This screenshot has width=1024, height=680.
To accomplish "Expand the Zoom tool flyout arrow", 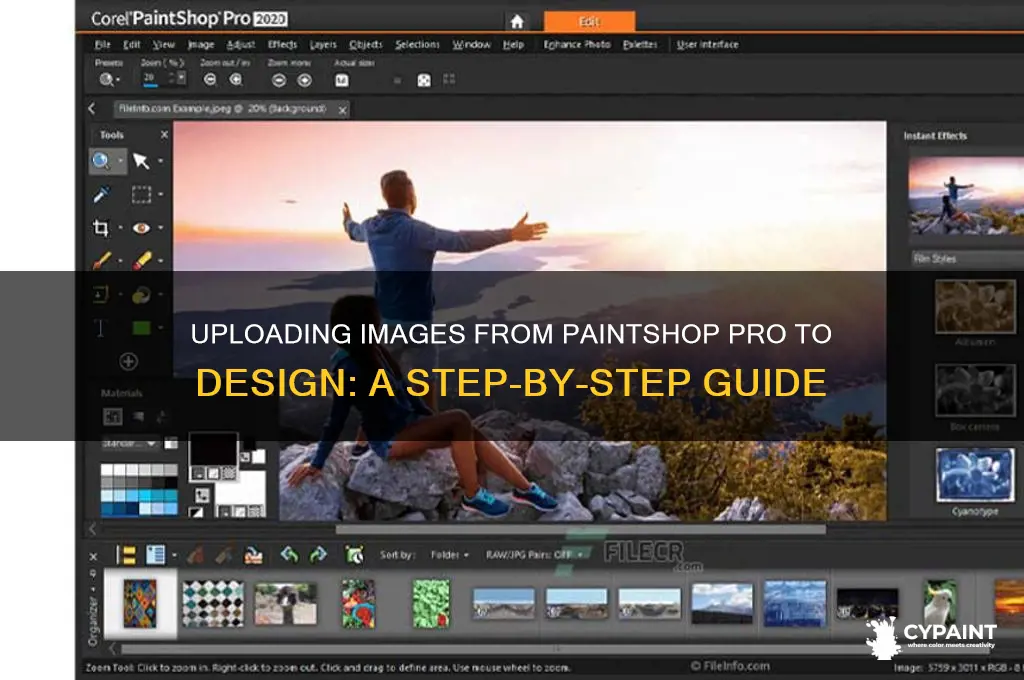I will tap(120, 161).
